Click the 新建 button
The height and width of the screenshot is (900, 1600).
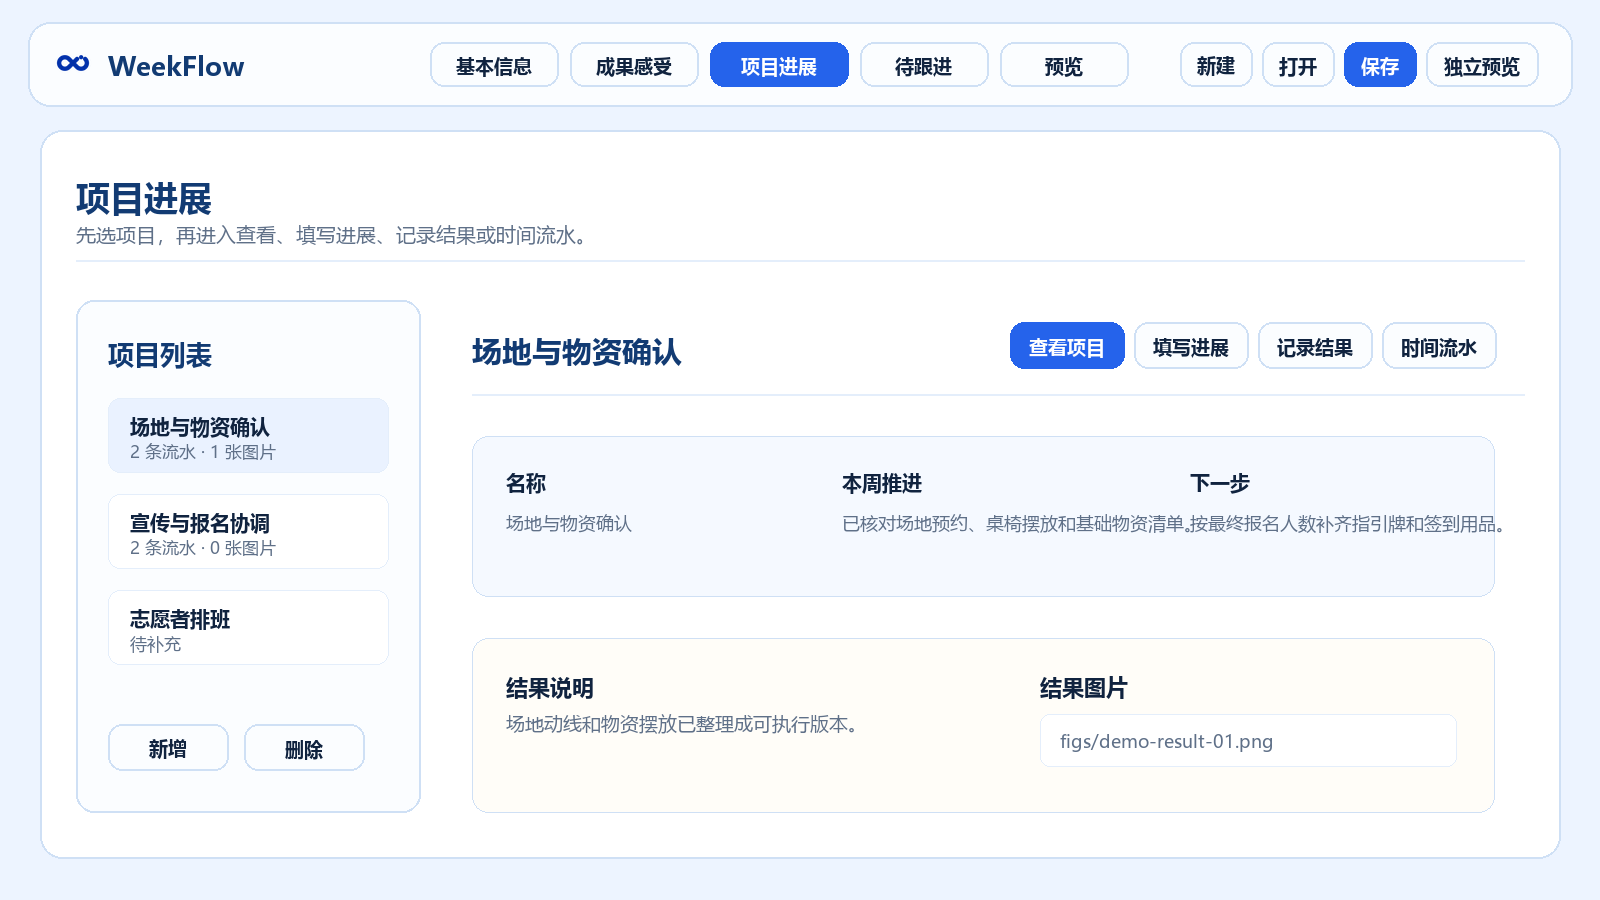1216,65
